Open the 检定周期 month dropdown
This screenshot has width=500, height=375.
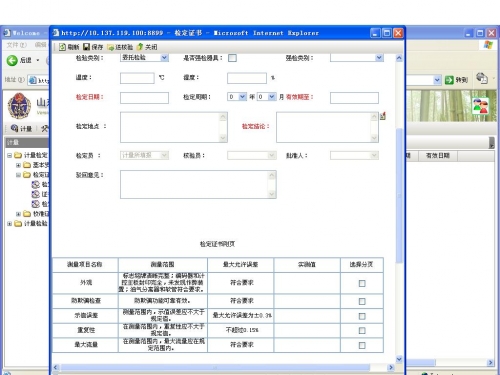[272, 97]
